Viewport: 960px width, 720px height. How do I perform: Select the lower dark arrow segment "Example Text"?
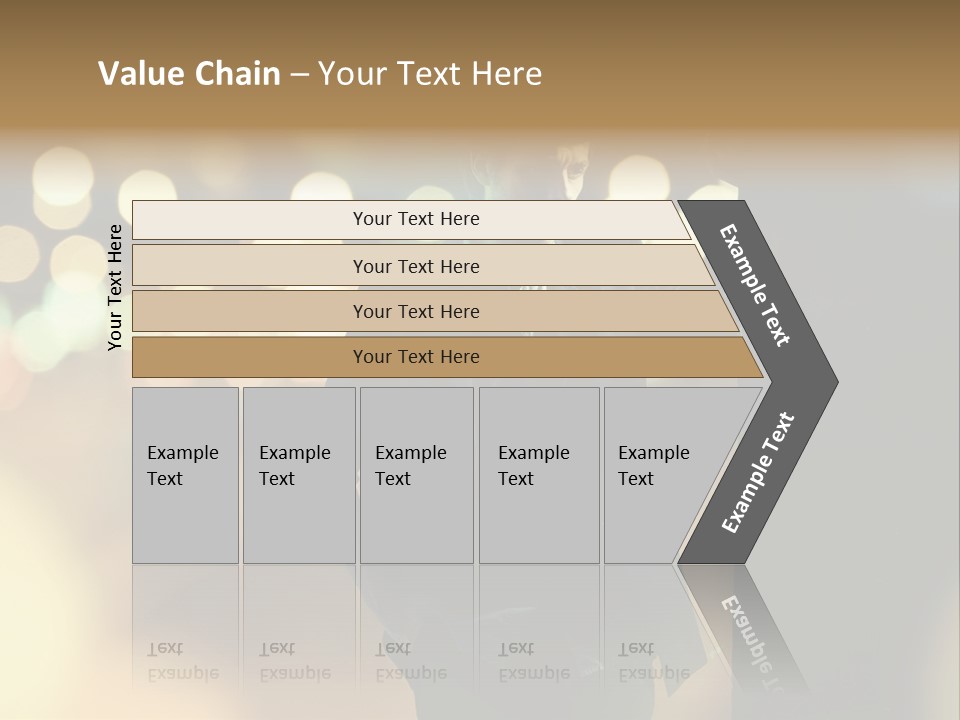(758, 472)
